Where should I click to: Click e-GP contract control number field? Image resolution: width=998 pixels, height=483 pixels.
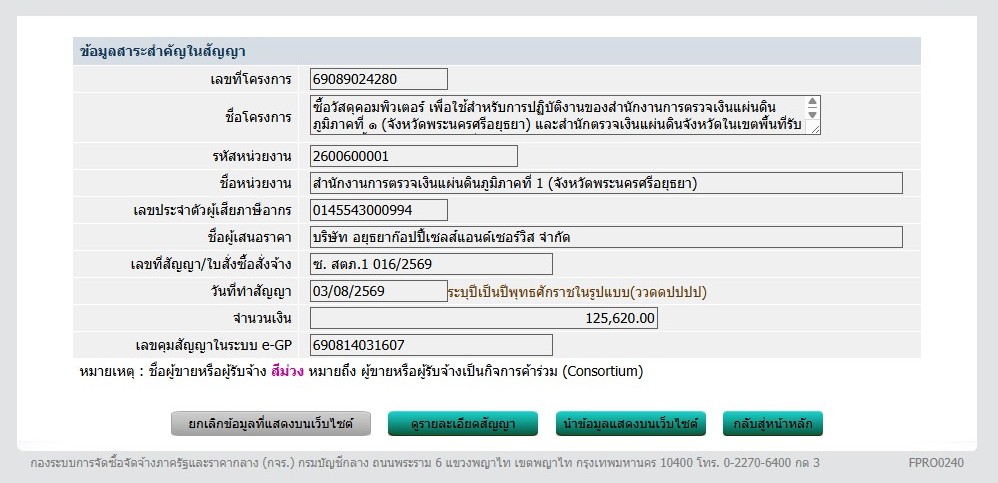[431, 346]
